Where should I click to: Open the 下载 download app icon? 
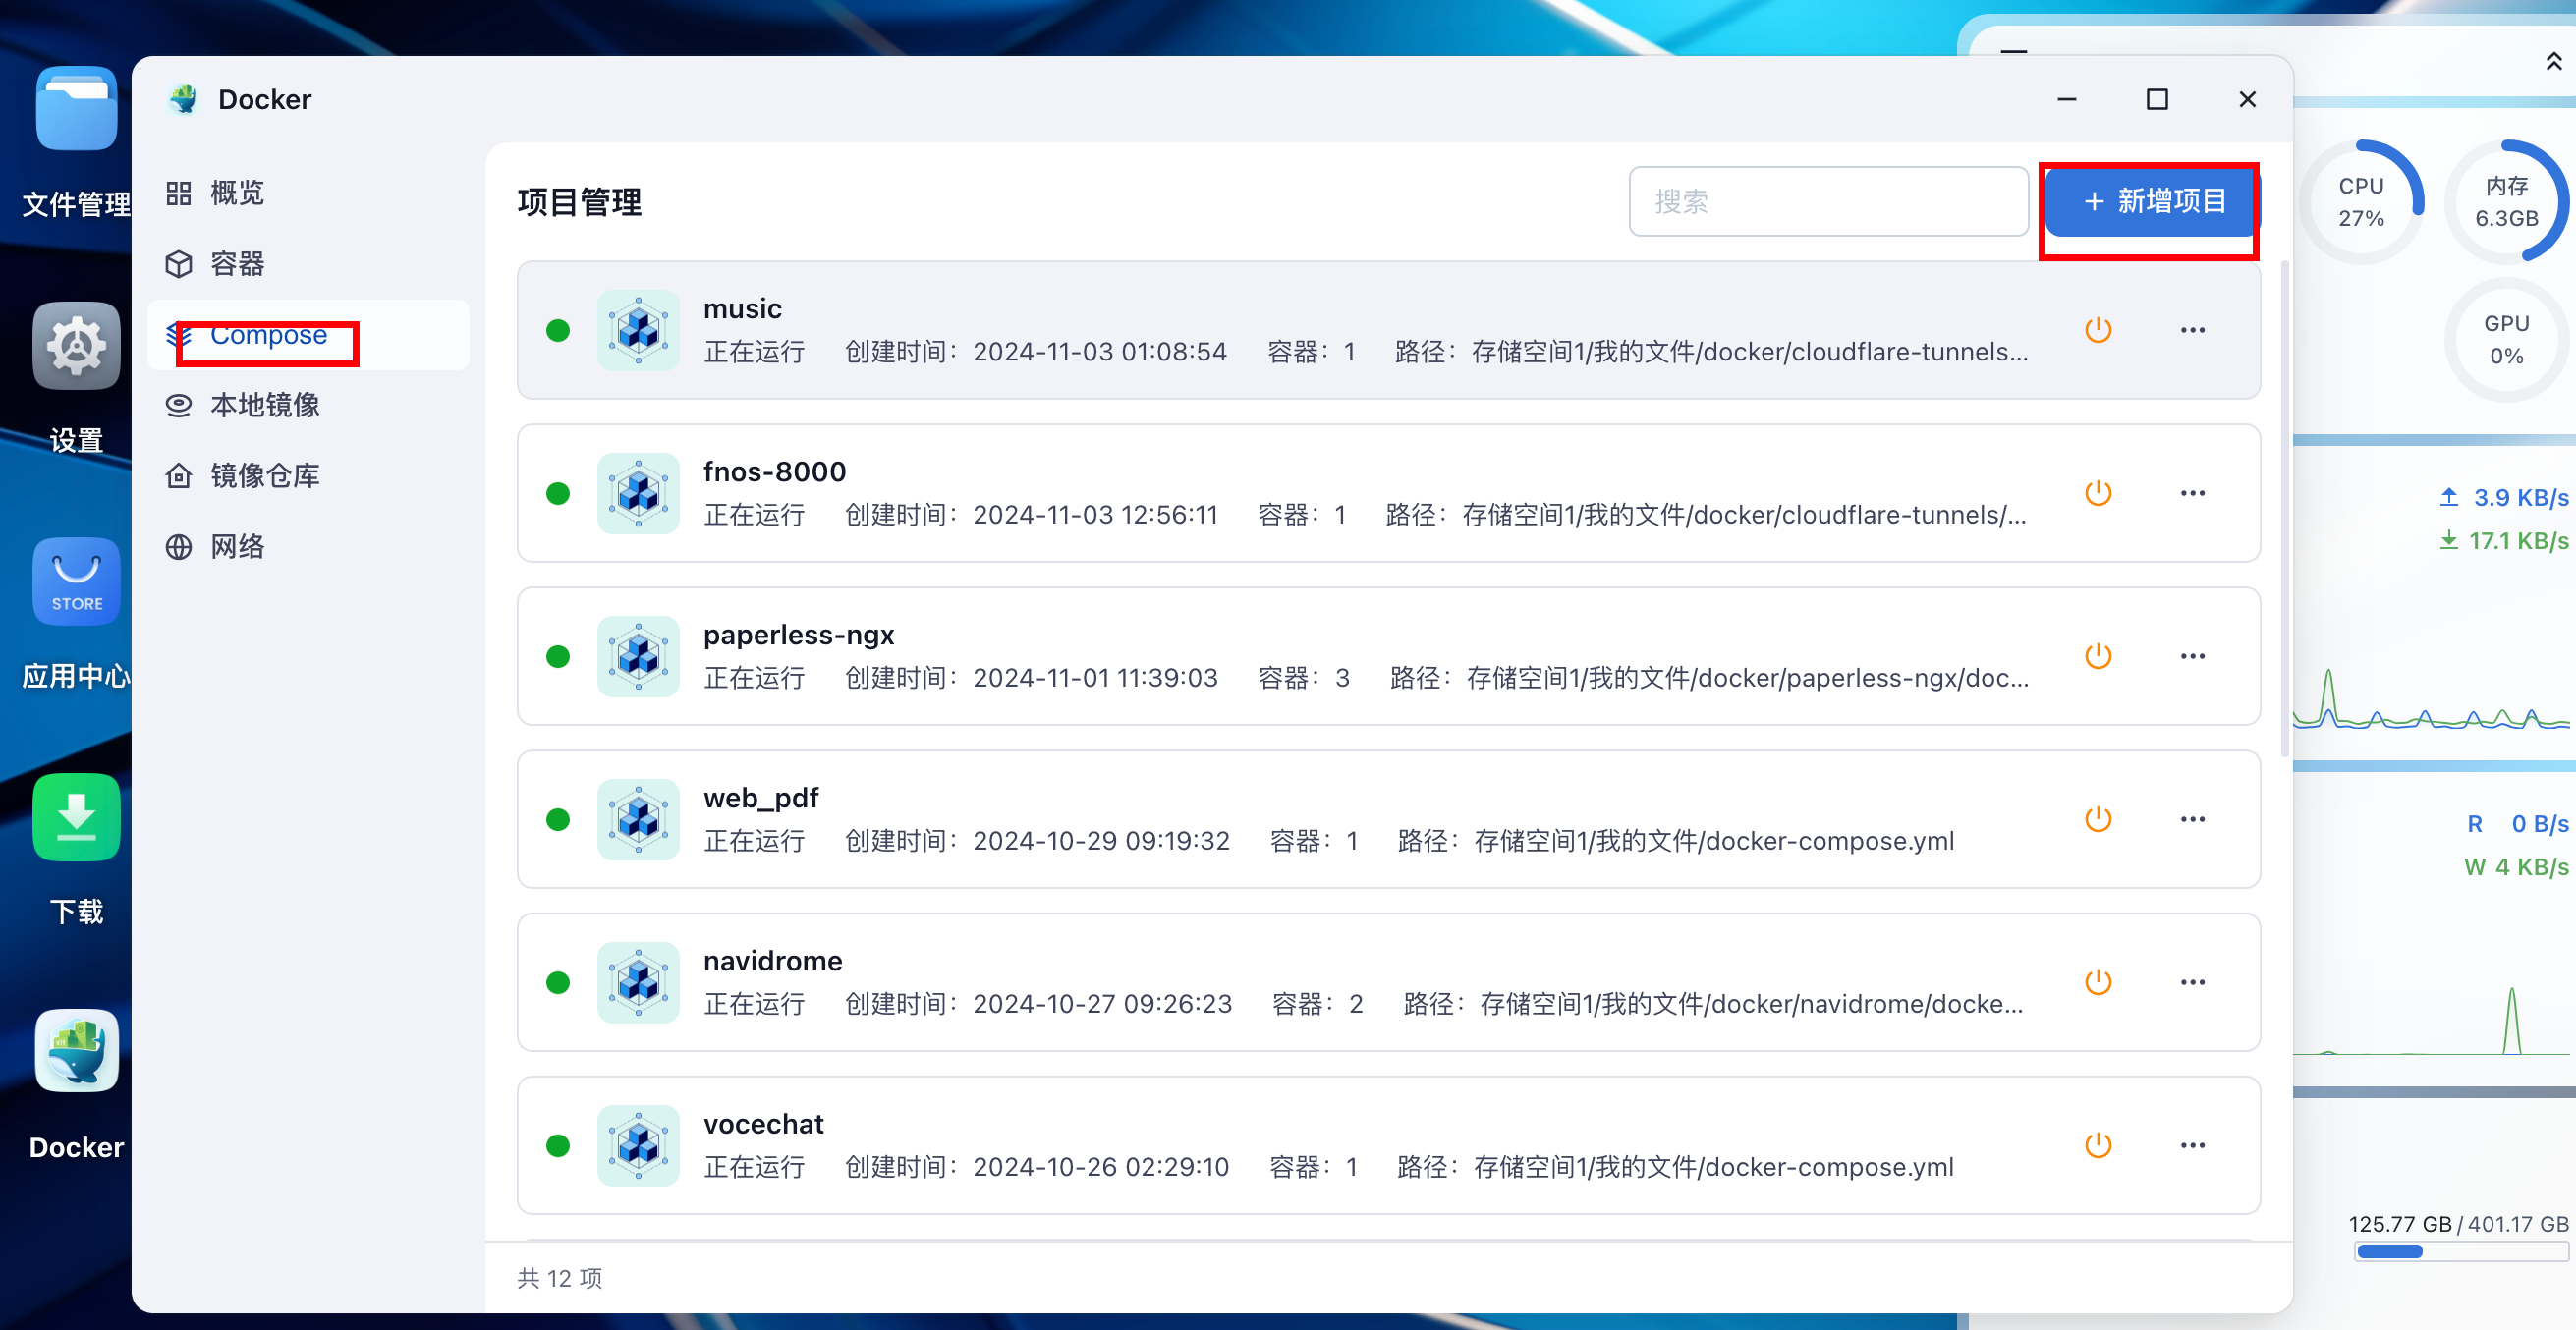[76, 817]
